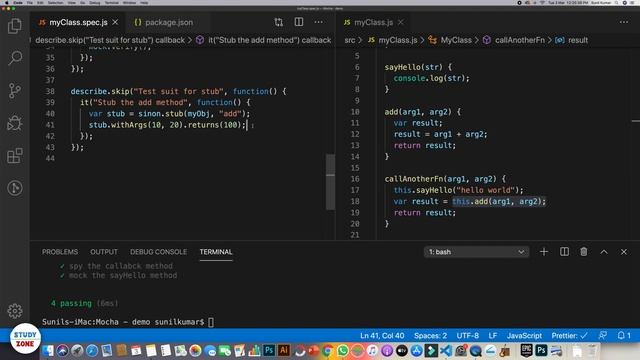
Task: Kill the terminal with the trash icon
Action: (584, 252)
